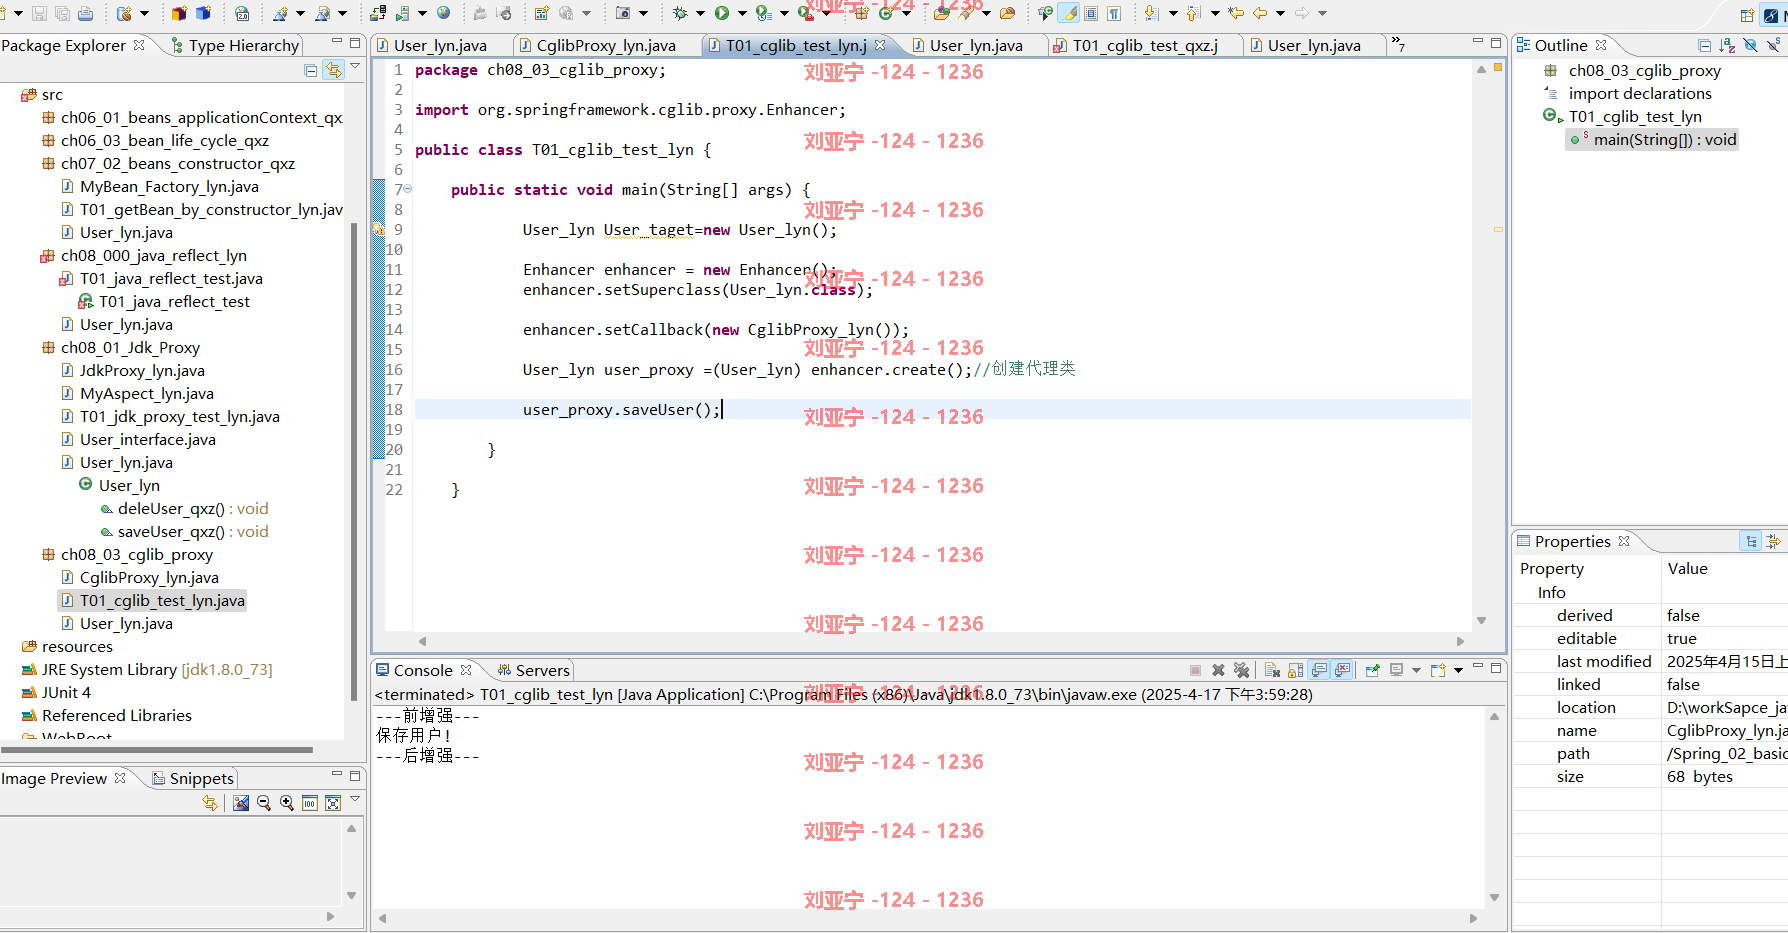The width and height of the screenshot is (1788, 933).
Task: Toggle Block Selection Mode icon
Action: pos(1091,13)
